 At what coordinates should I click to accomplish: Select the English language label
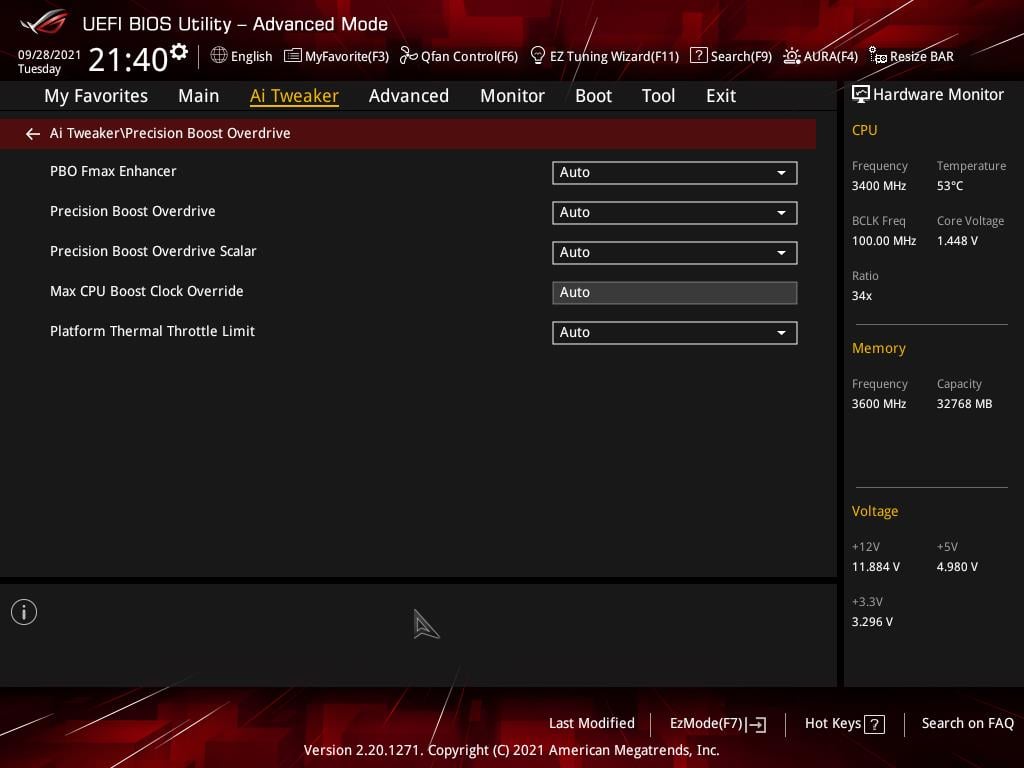251,57
